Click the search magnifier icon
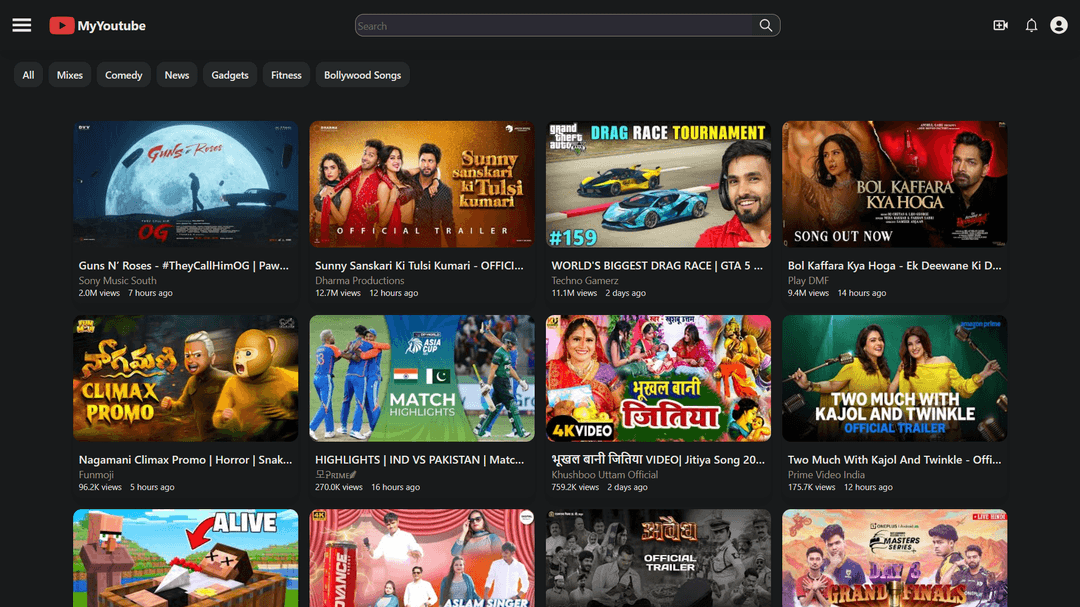 [x=766, y=26]
